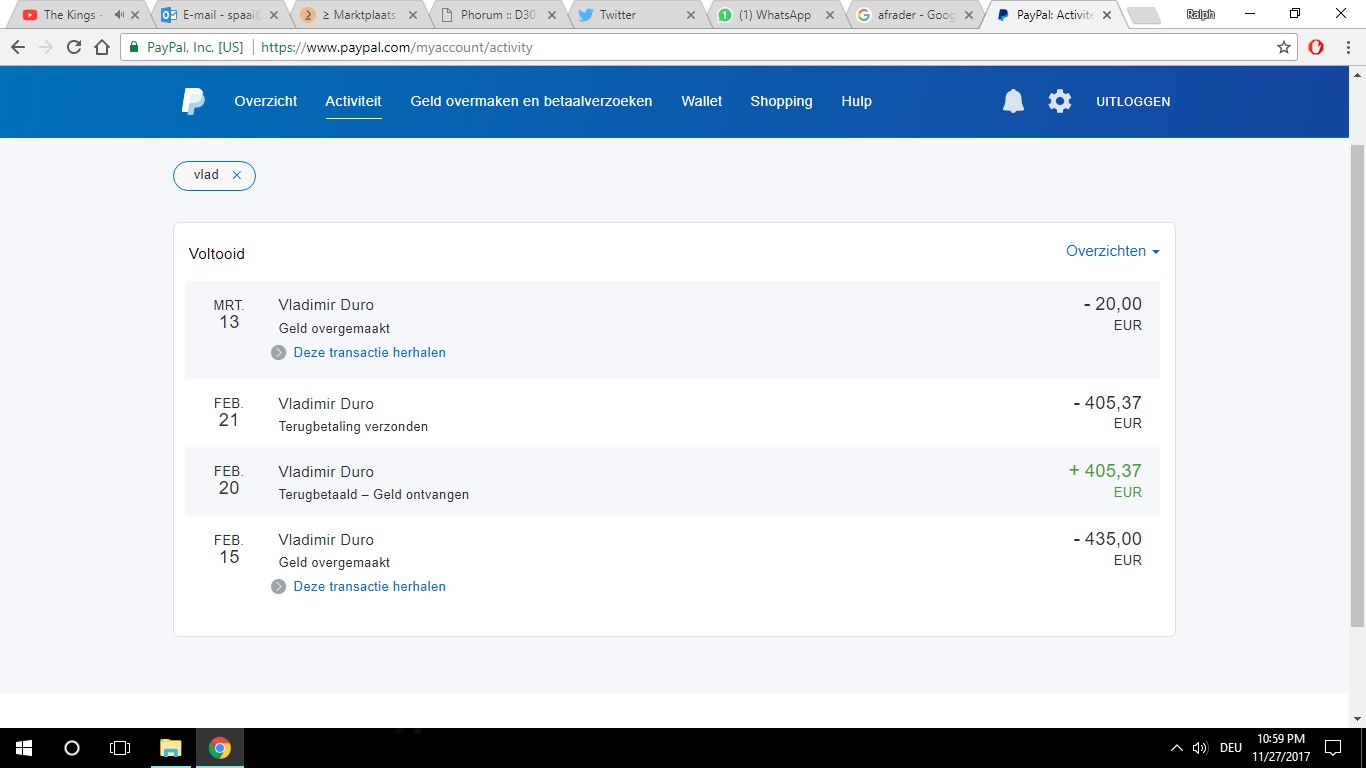
Task: Switch to the Marktplaats tab
Action: pyautogui.click(x=359, y=15)
